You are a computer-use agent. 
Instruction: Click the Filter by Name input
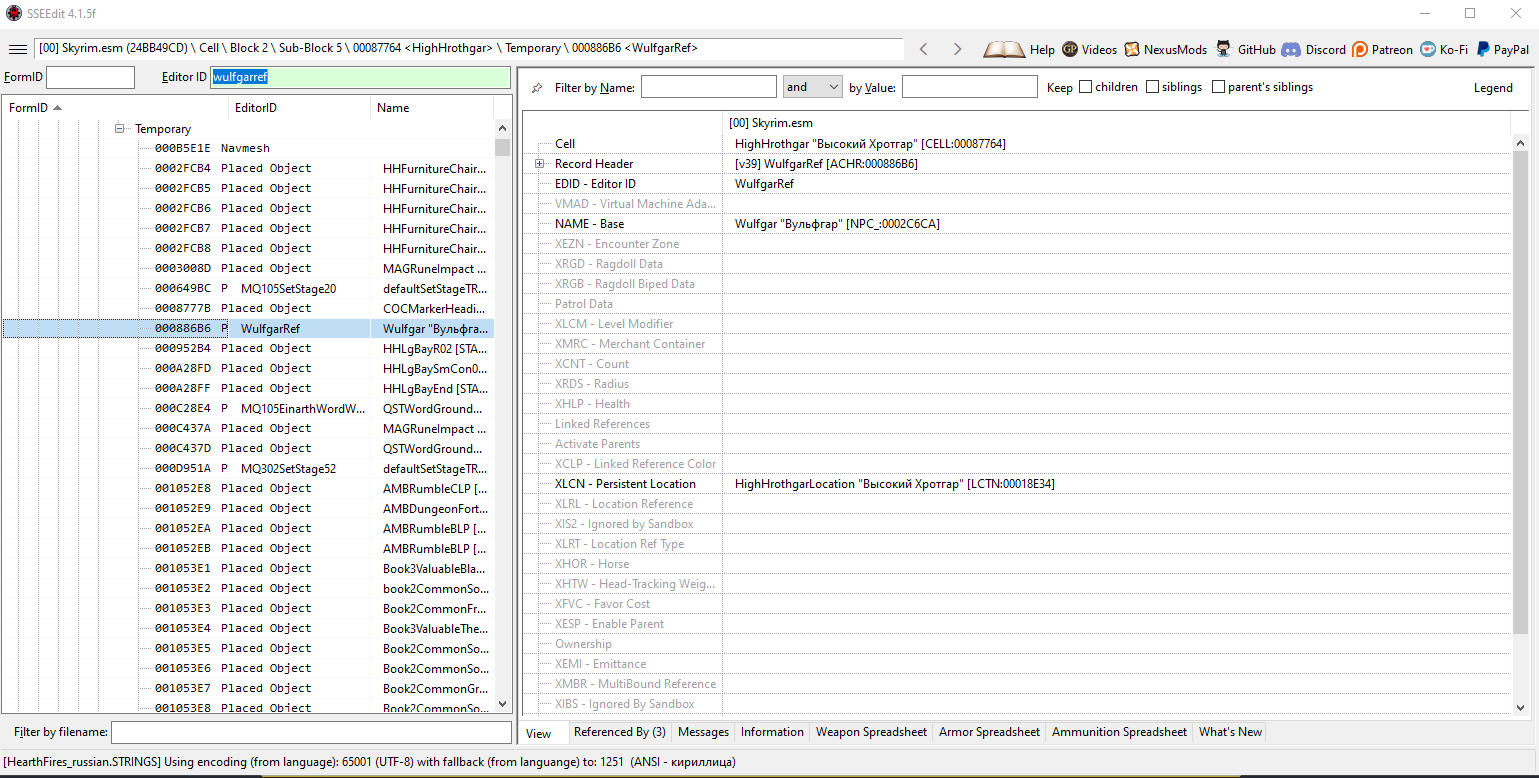click(x=709, y=87)
